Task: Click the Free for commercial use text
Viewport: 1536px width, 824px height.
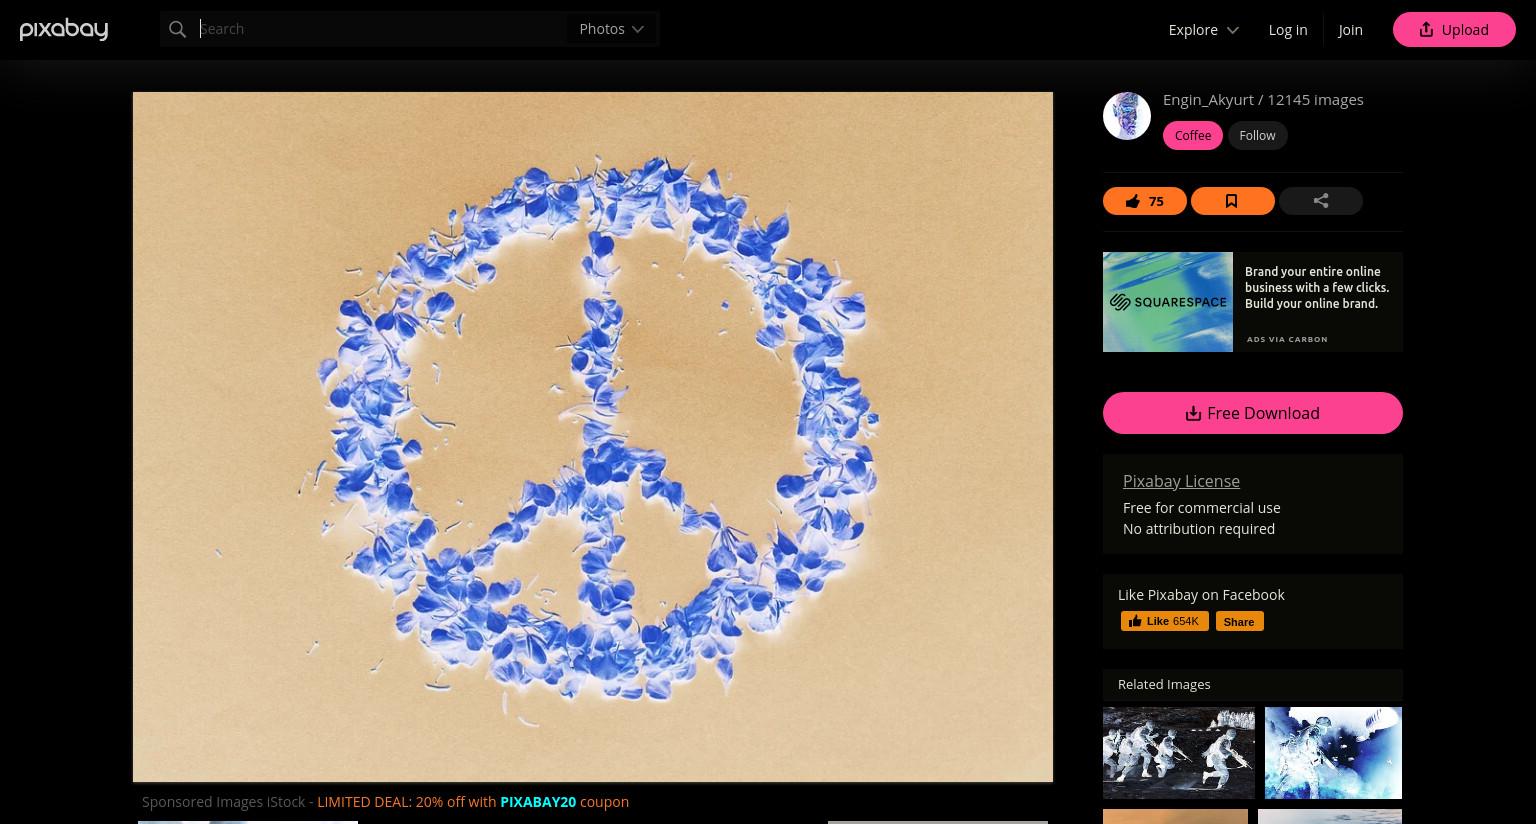Action: 1202,508
